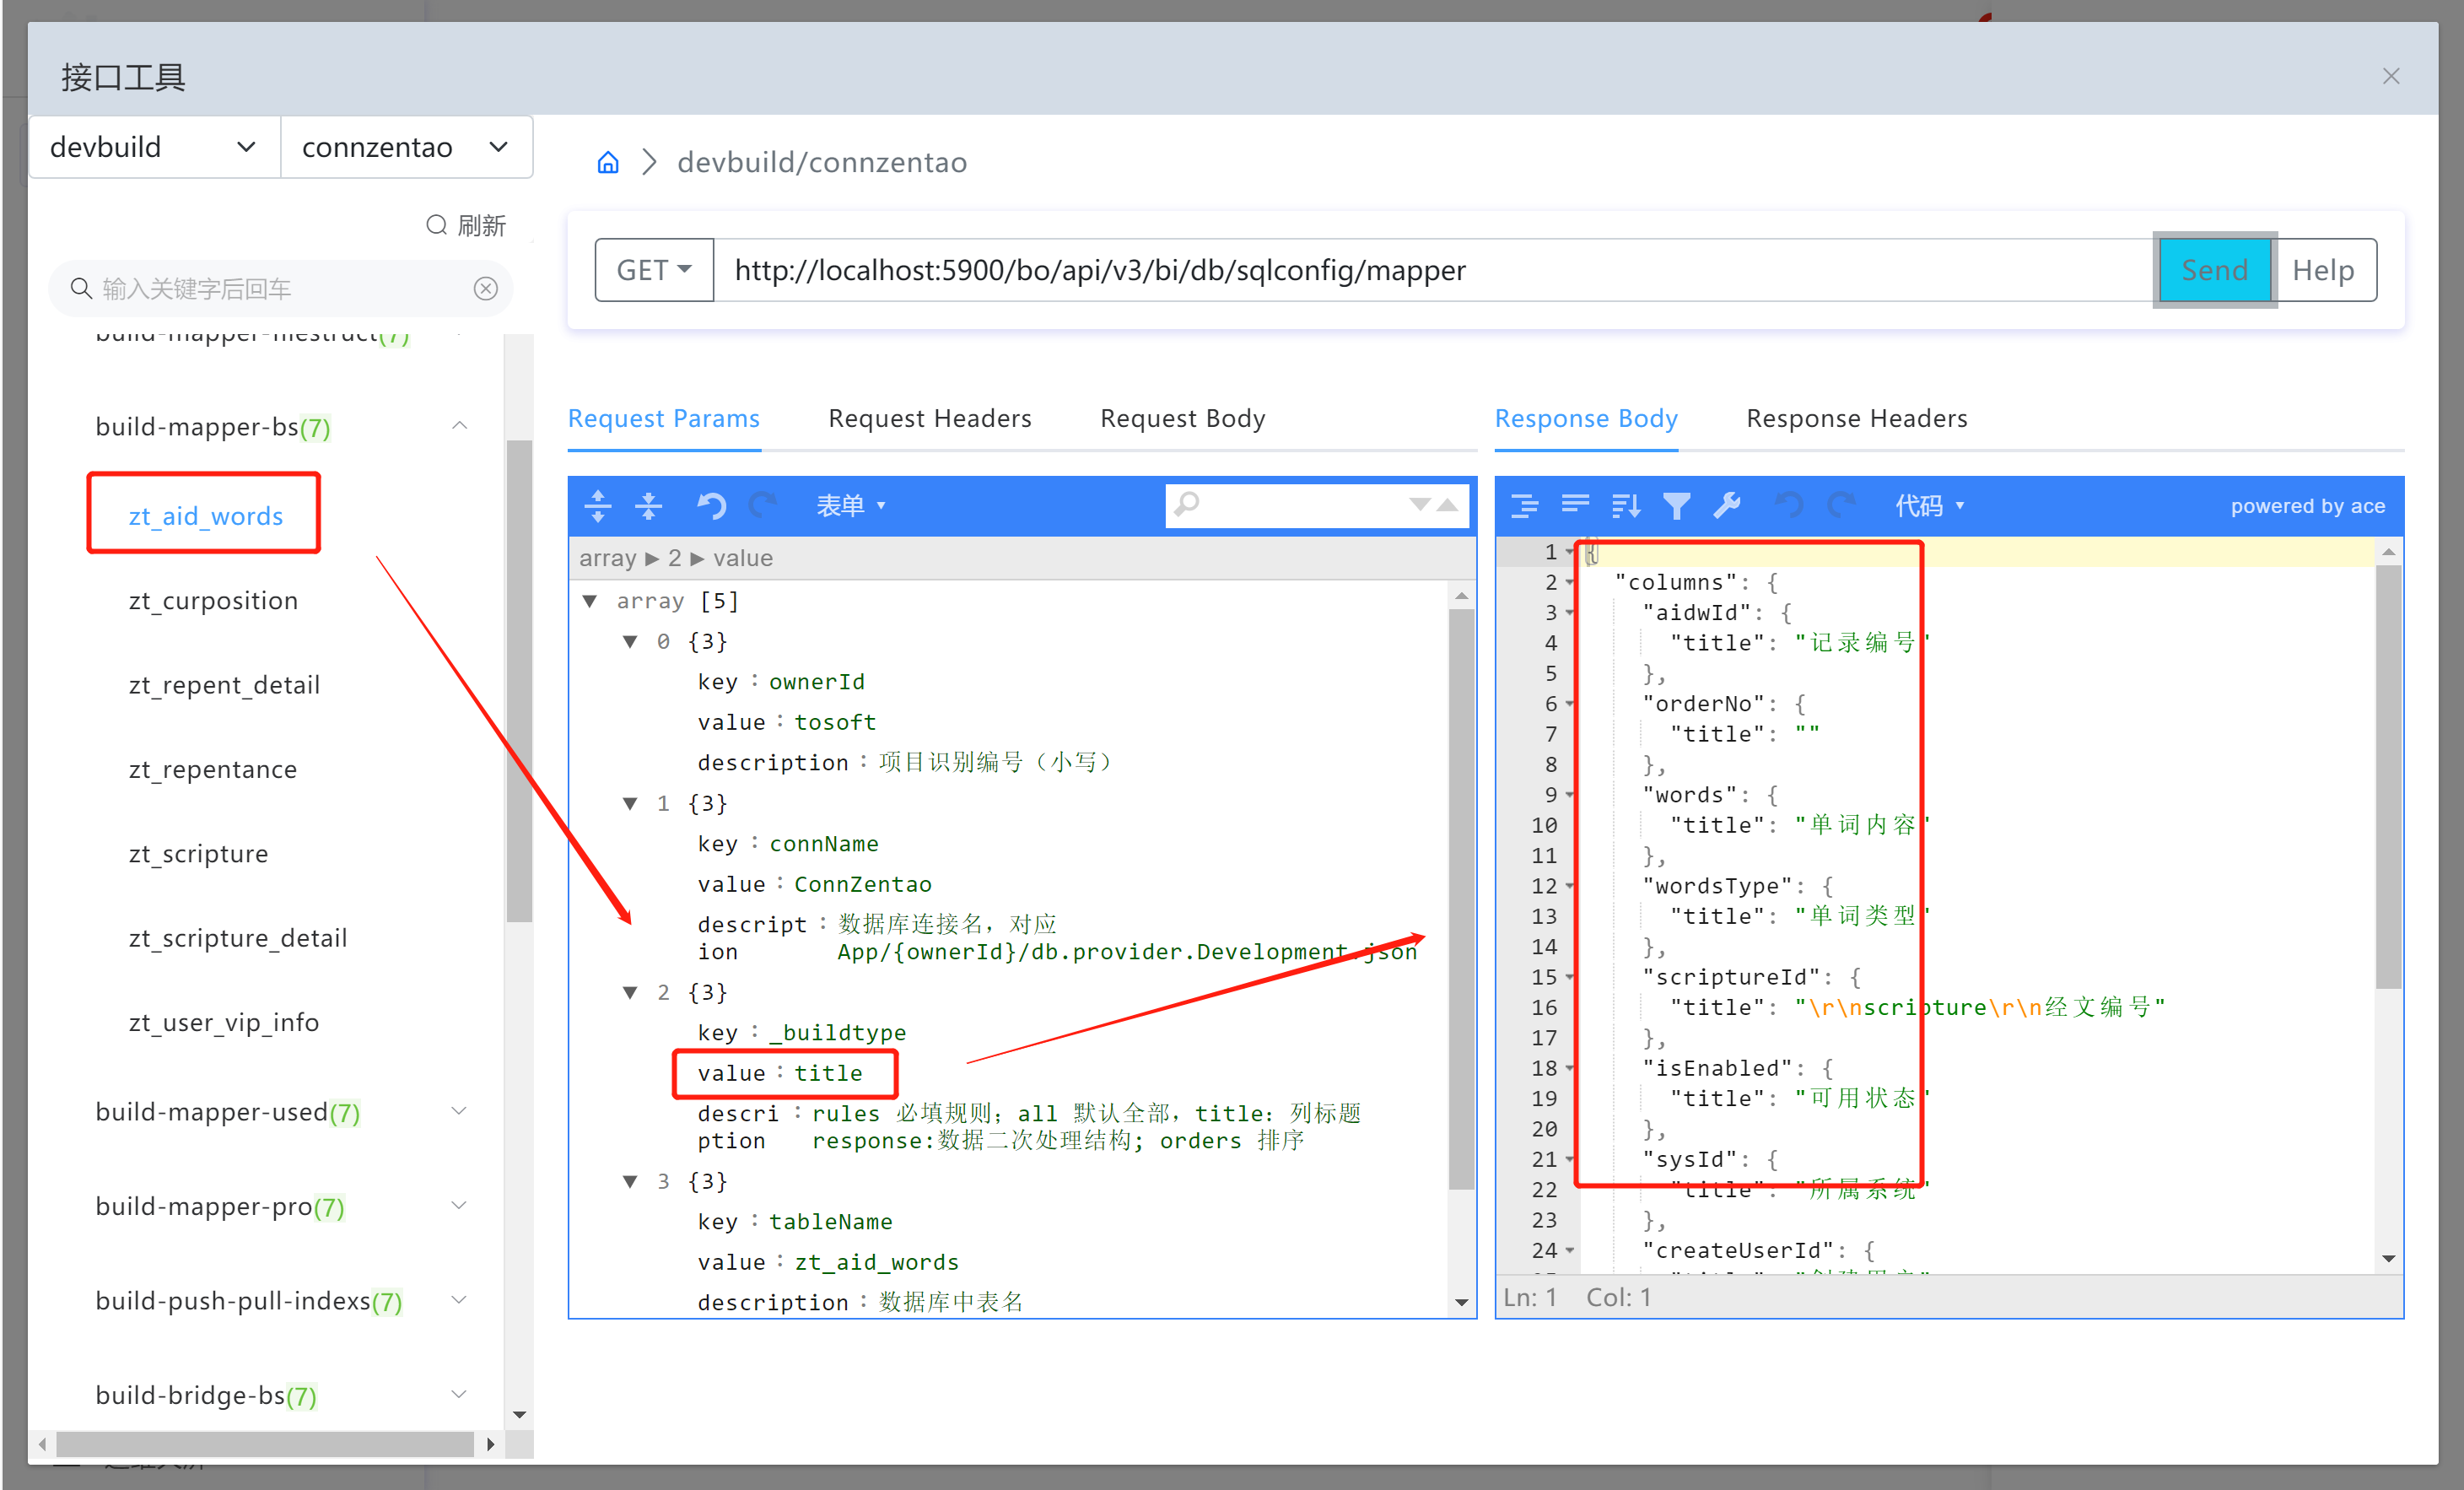Expand the build-push-pull-indexs group
The width and height of the screenshot is (2464, 1490).
[459, 1300]
